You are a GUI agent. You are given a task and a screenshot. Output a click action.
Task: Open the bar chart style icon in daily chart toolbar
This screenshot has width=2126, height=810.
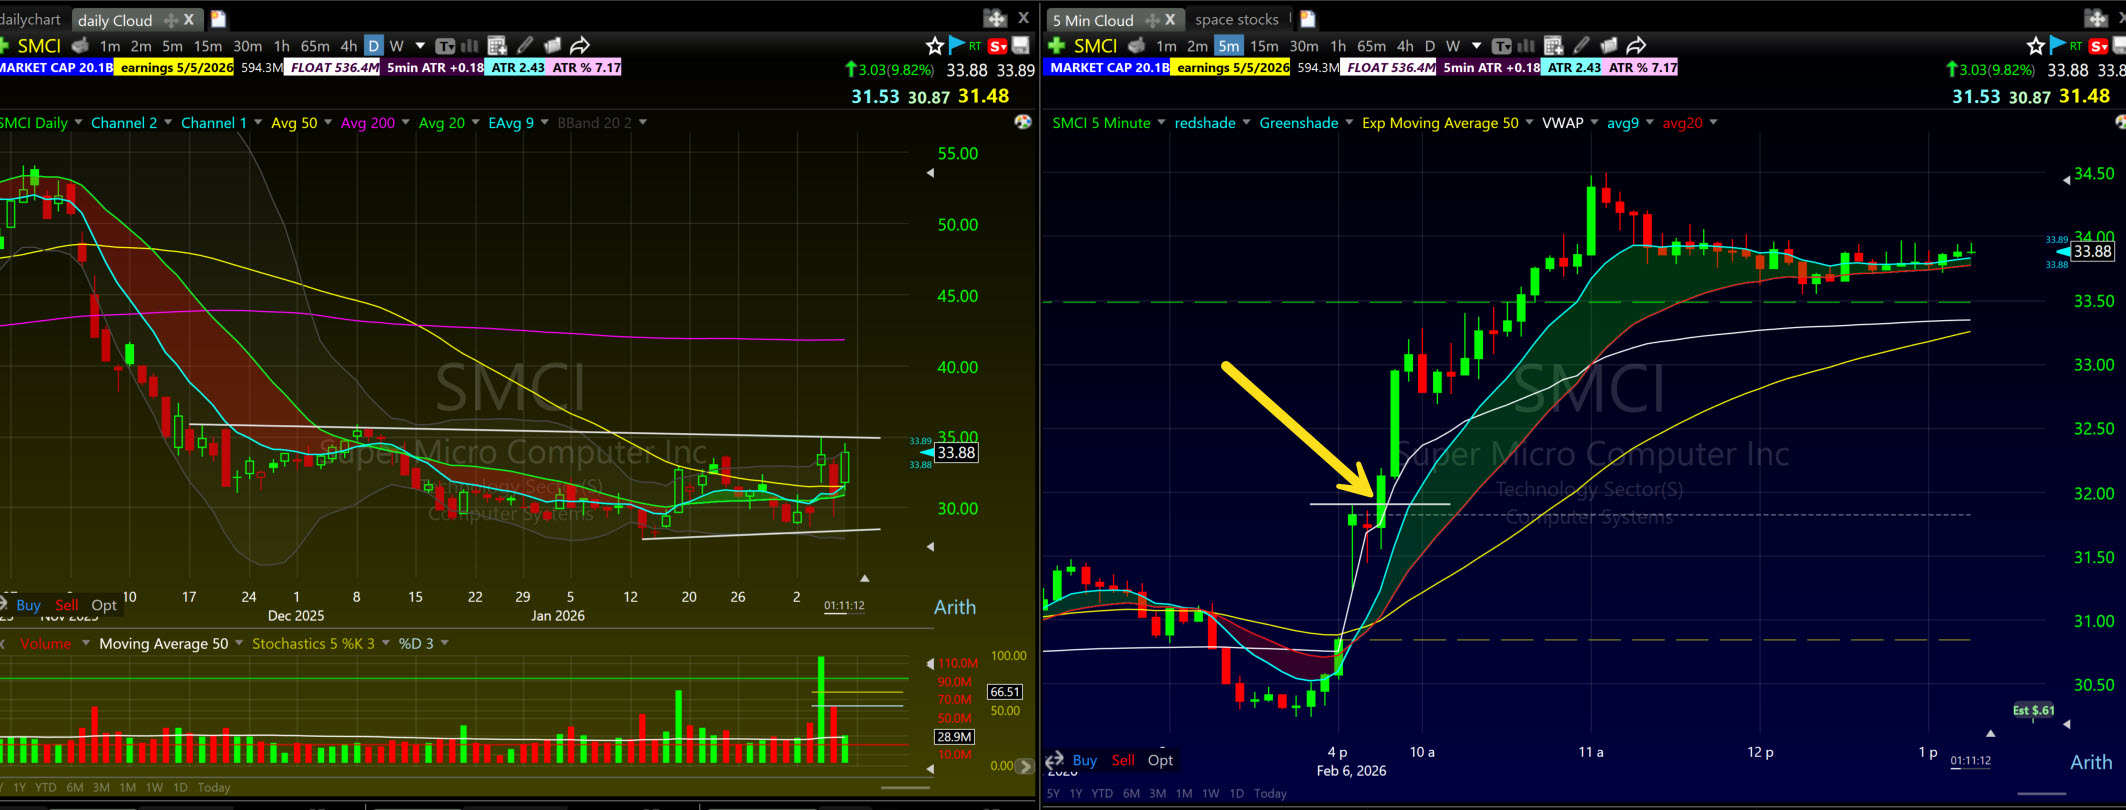[469, 46]
